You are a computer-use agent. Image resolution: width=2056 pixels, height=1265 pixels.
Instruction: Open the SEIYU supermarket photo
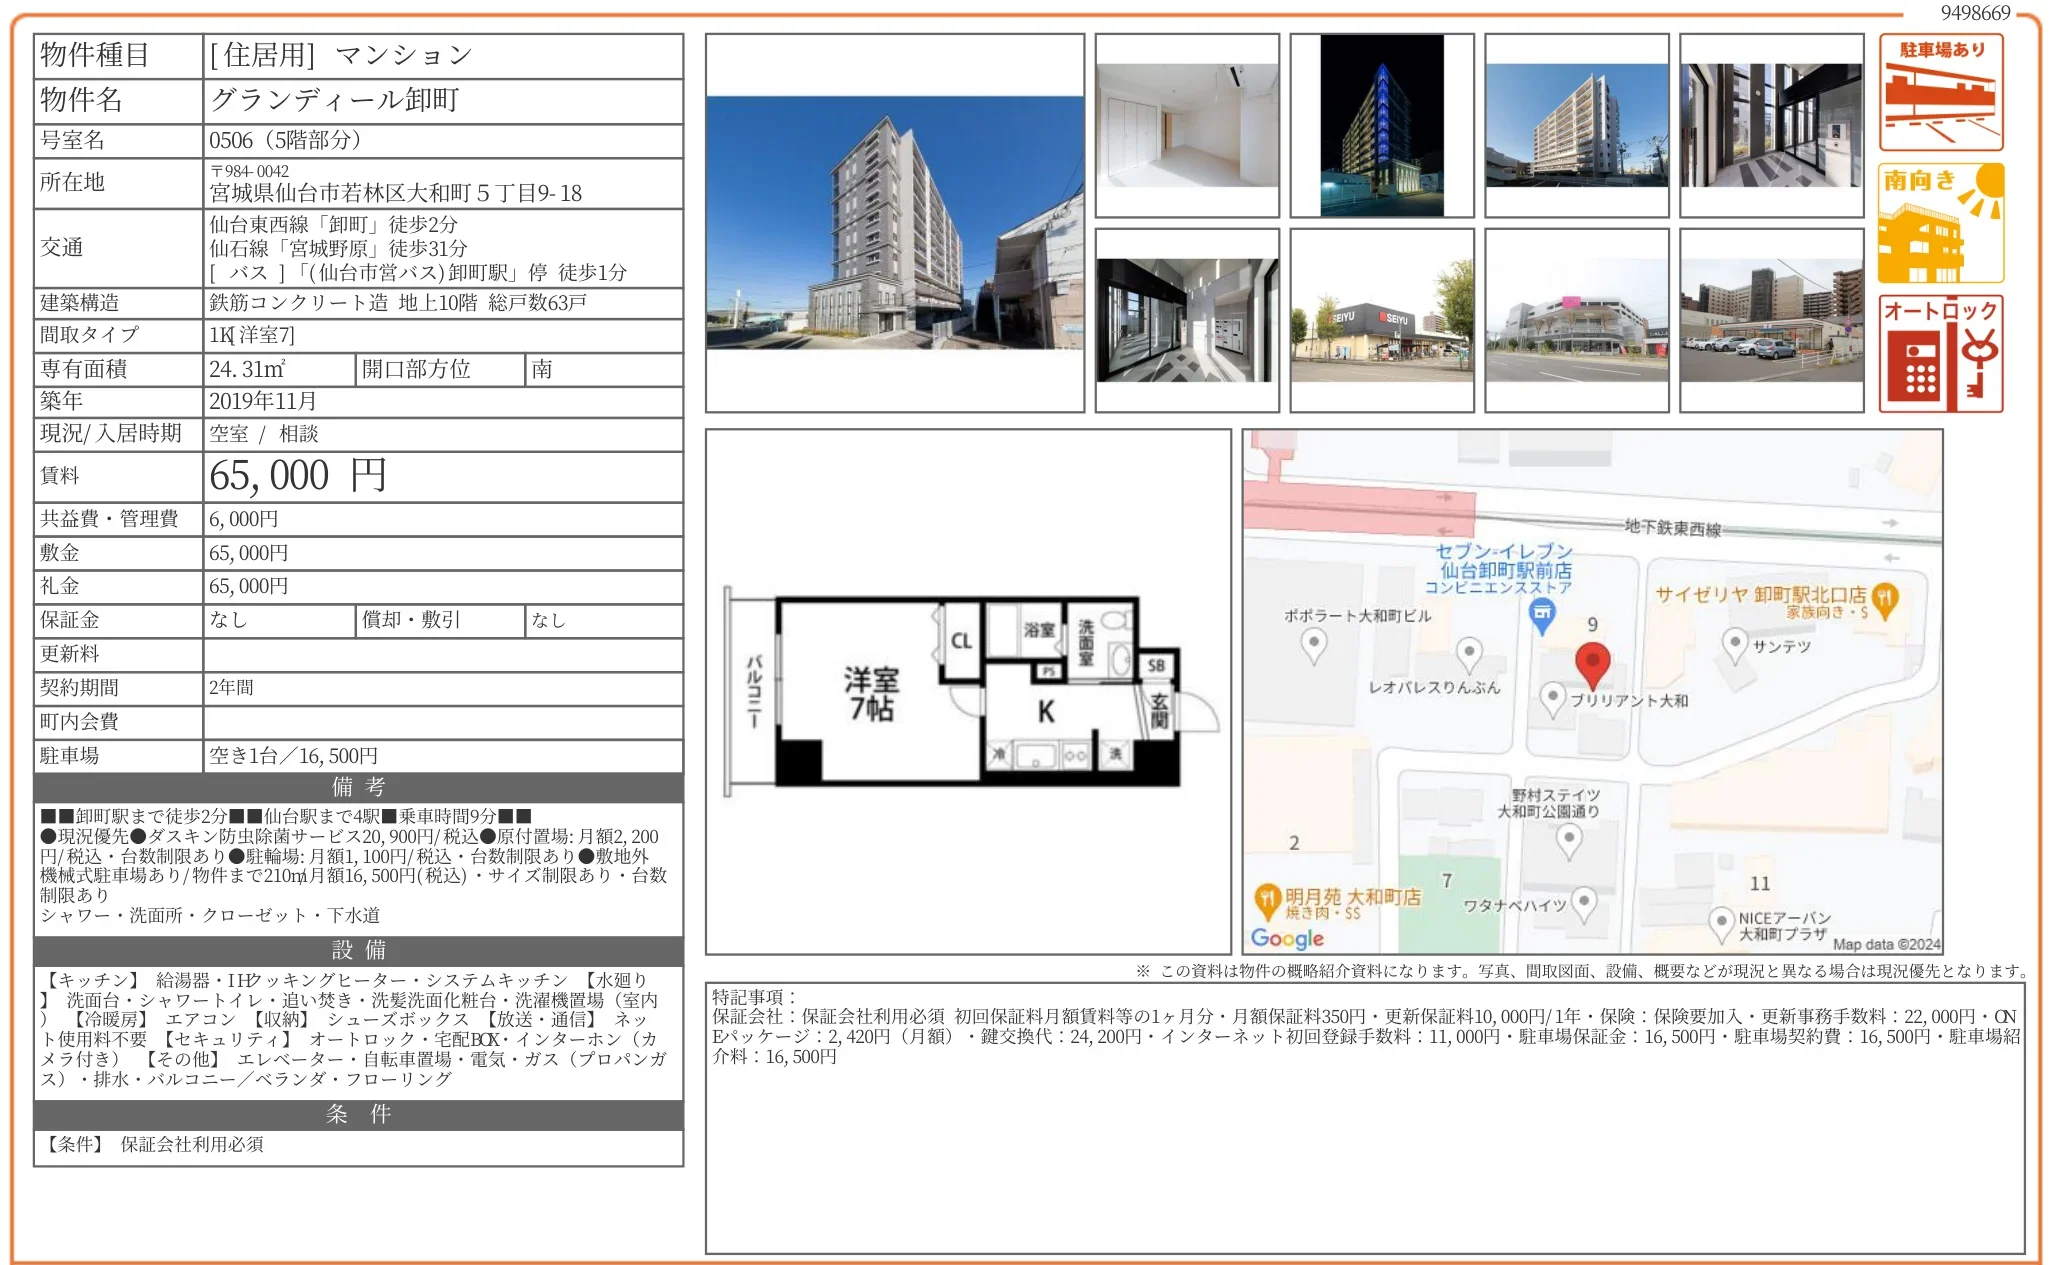coord(1382,320)
